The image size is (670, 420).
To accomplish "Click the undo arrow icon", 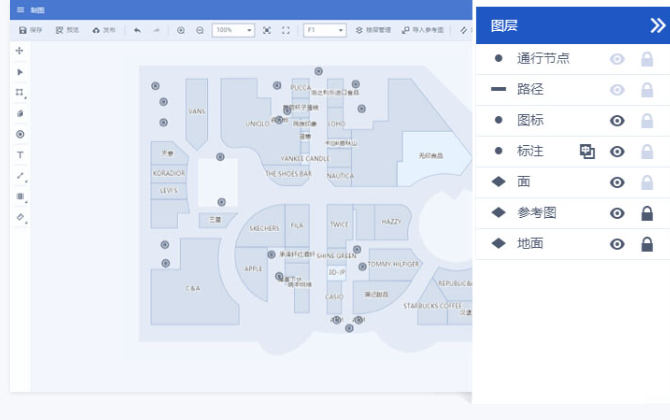I will click(x=137, y=31).
